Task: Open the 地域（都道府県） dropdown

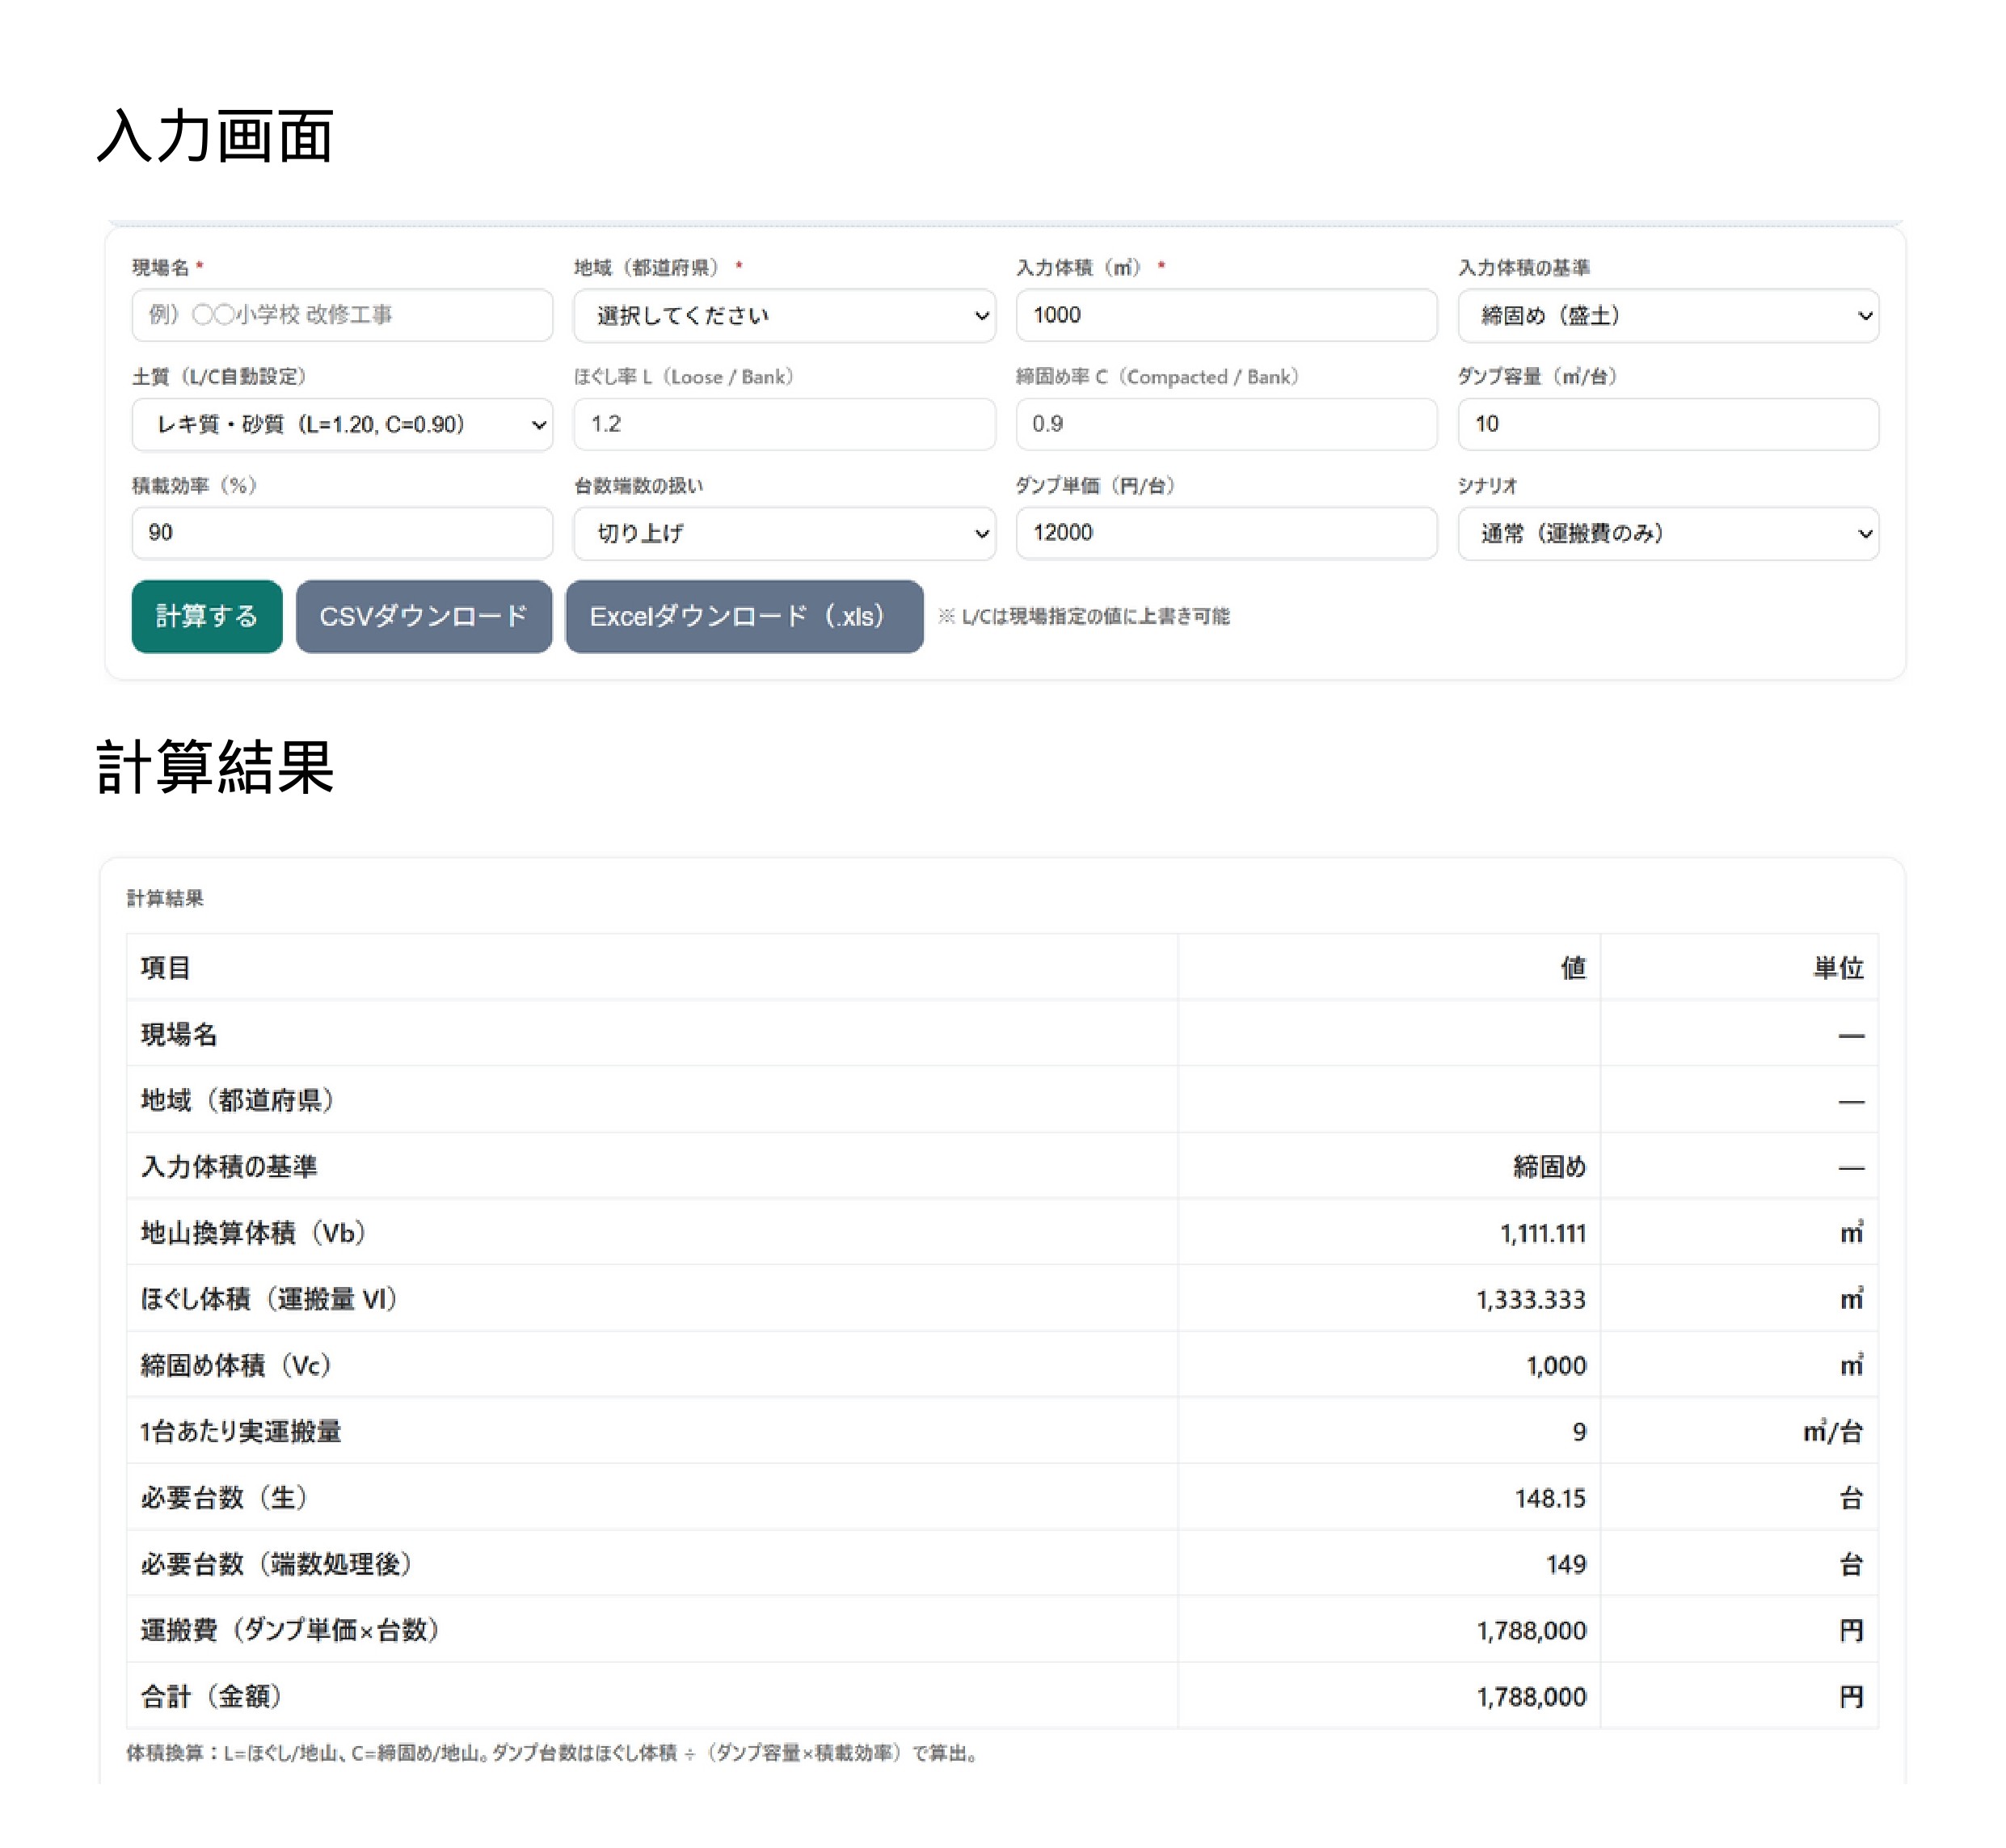Action: coord(783,316)
